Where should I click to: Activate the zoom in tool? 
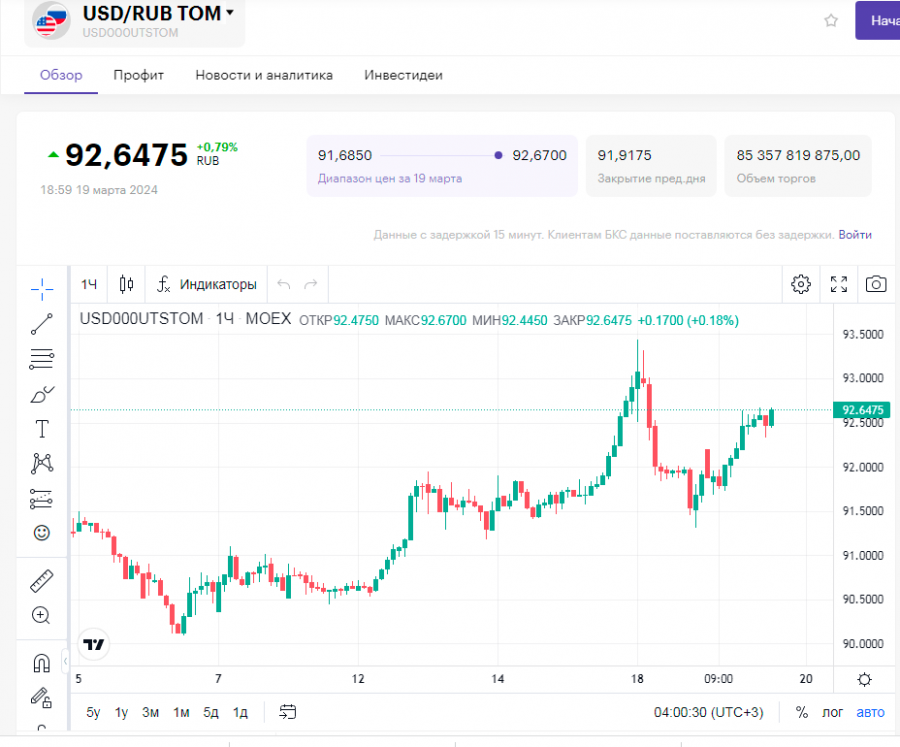point(42,615)
